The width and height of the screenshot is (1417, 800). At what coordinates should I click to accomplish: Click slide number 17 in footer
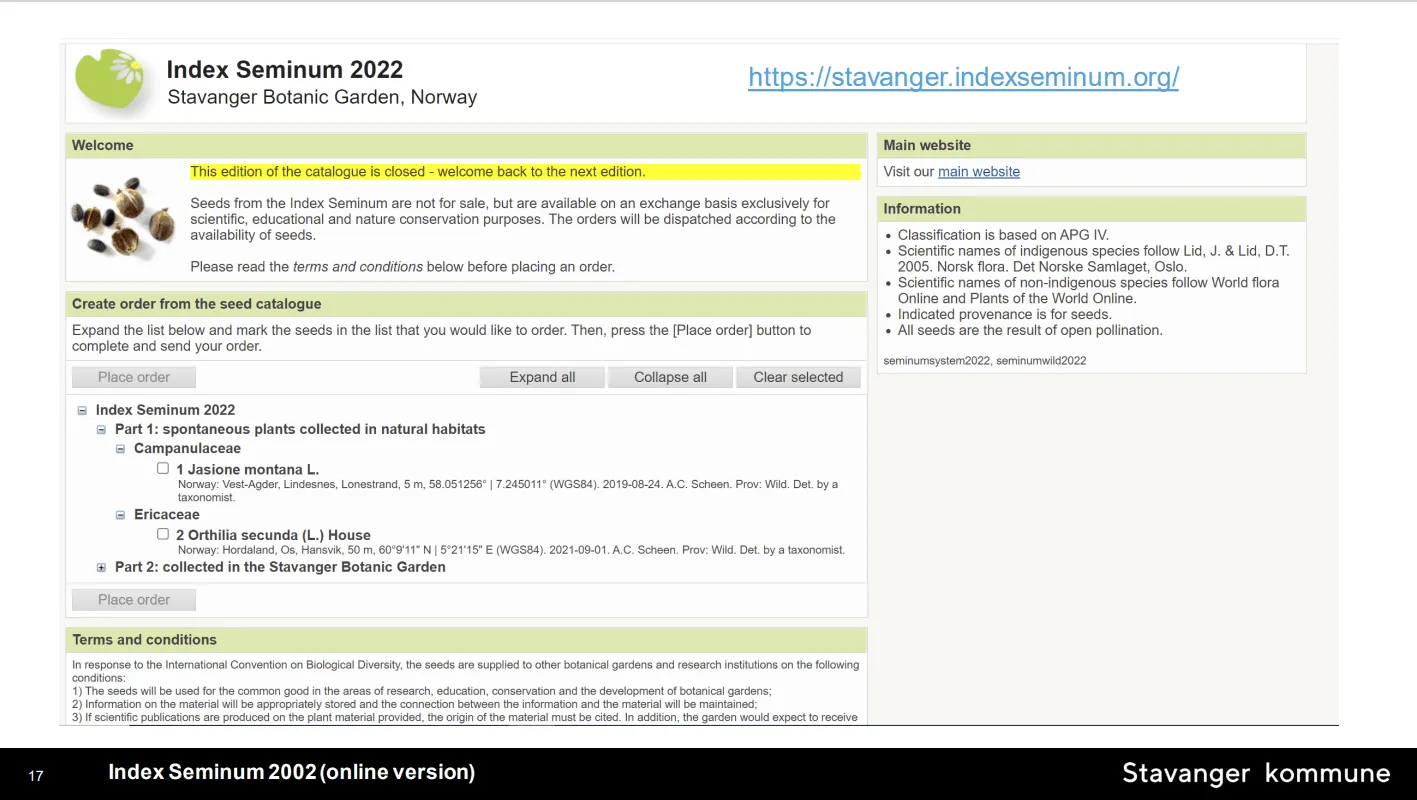pyautogui.click(x=36, y=776)
